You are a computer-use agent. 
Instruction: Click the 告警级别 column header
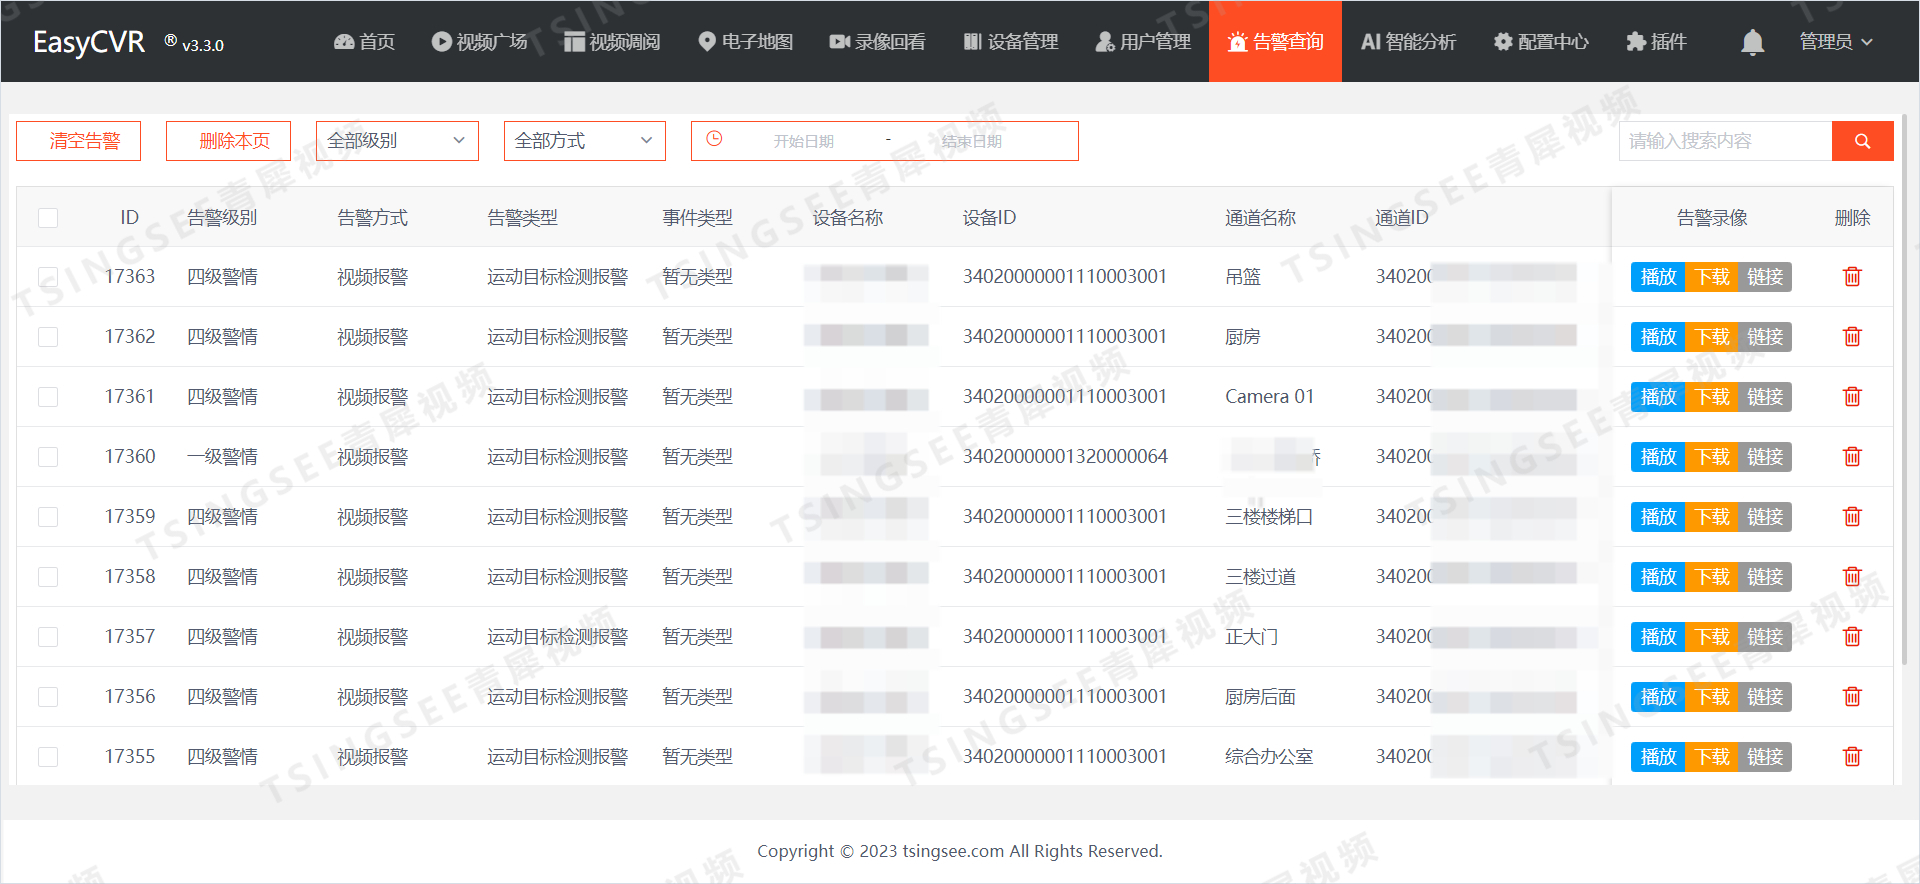222,218
